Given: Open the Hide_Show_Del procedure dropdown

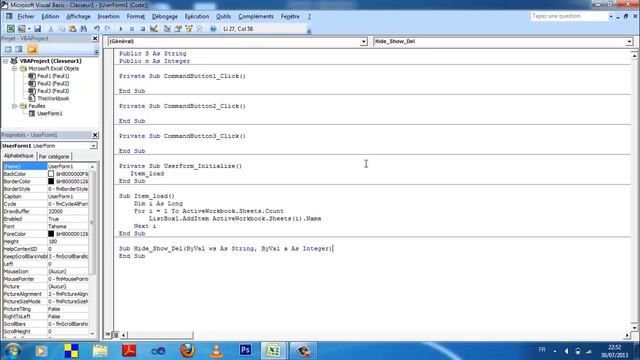Looking at the screenshot, I should 629,42.
